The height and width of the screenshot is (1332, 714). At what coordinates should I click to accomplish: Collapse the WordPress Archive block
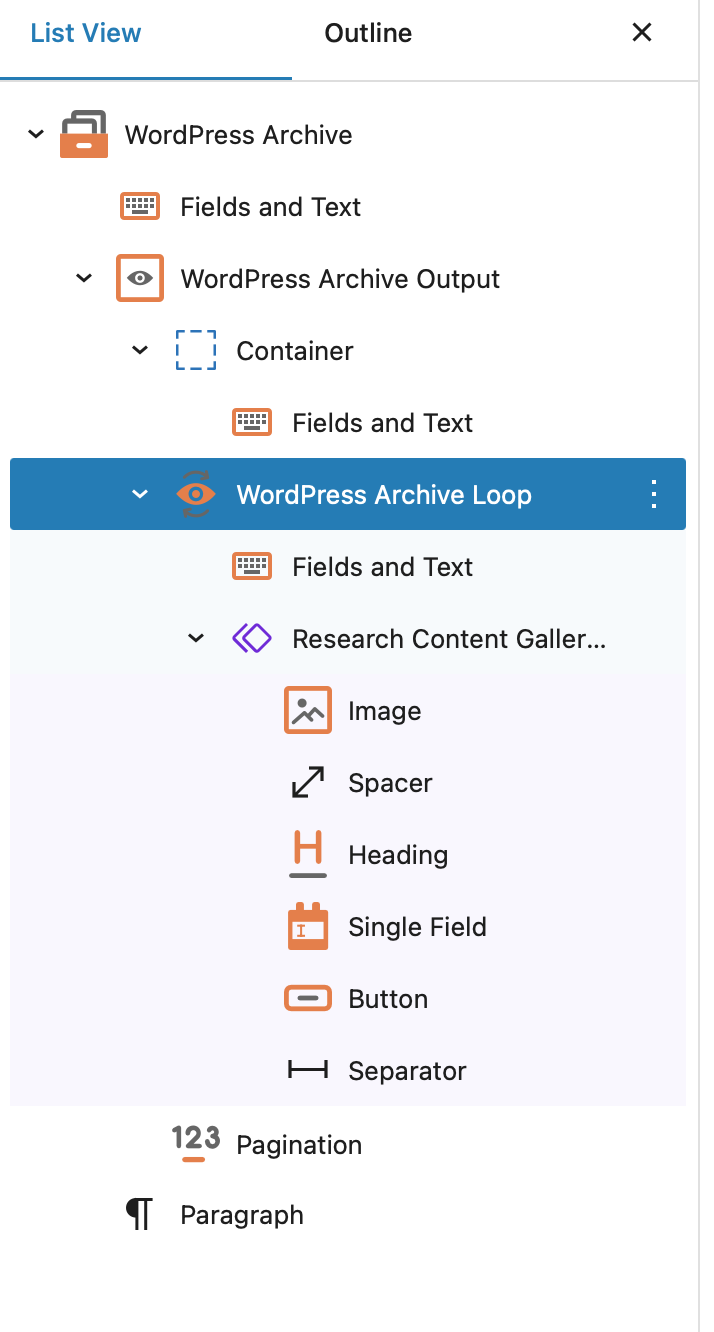[36, 135]
